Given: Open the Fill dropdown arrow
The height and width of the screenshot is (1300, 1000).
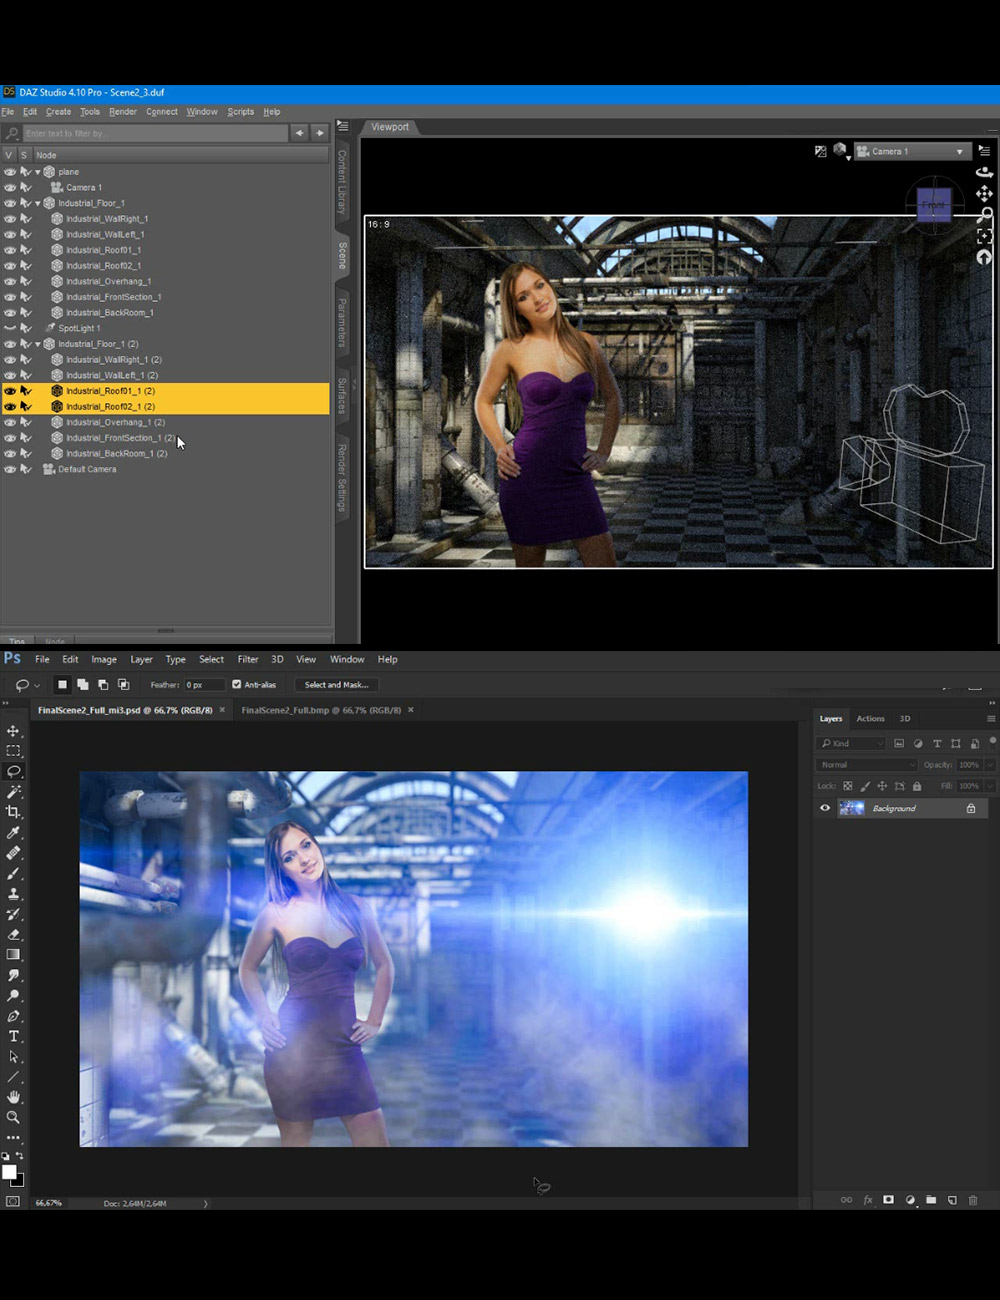Looking at the screenshot, I should point(990,786).
